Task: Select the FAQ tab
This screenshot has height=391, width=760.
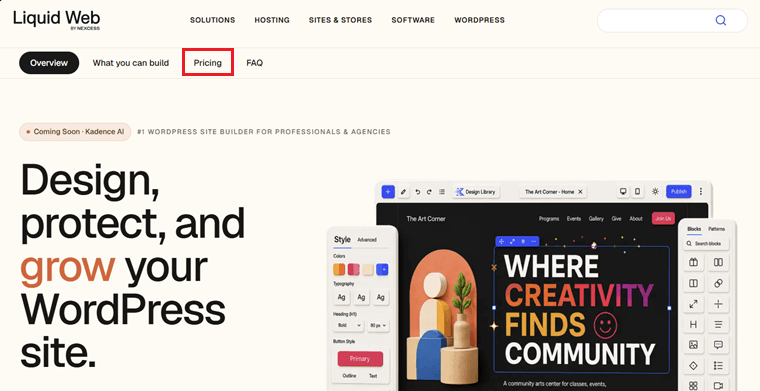Action: [254, 63]
